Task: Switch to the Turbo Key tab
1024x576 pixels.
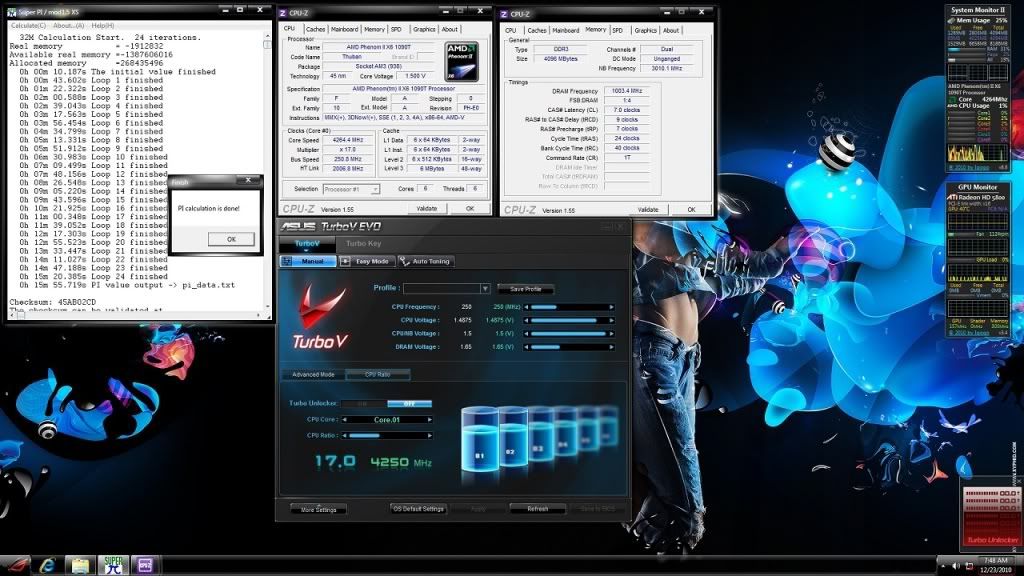Action: coord(364,244)
